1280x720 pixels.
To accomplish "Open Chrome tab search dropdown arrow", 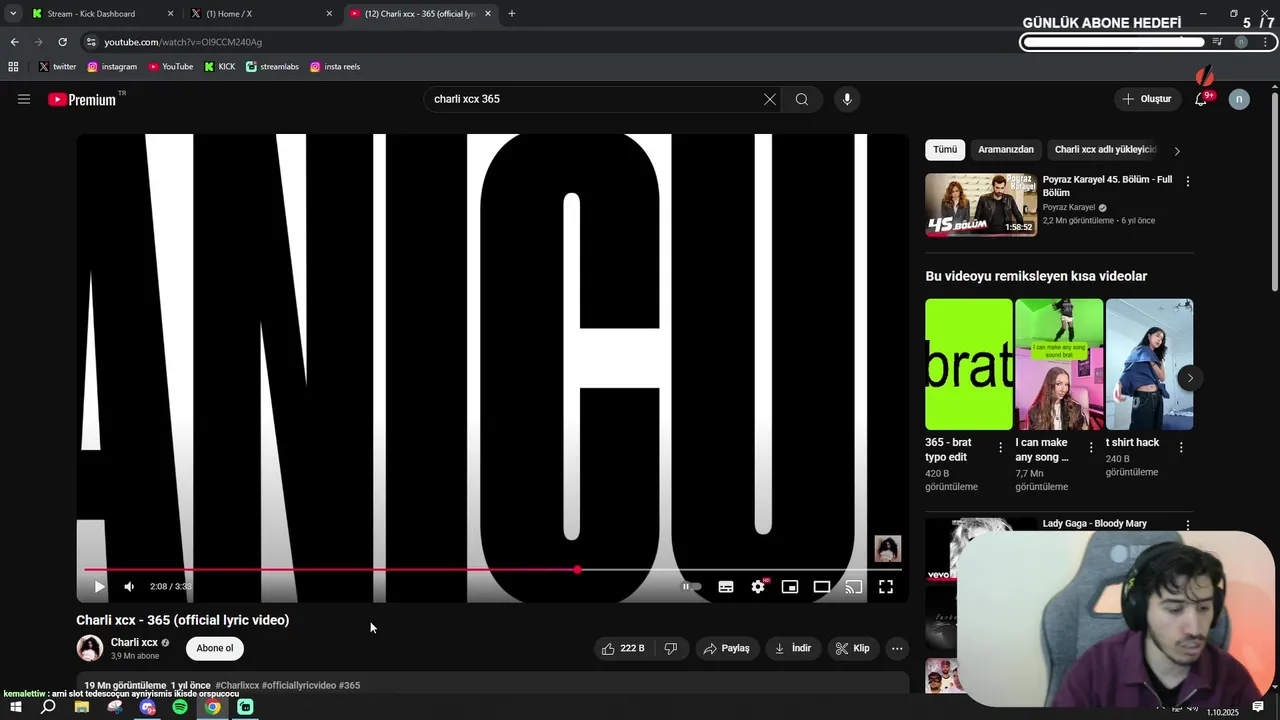I will tap(13, 14).
